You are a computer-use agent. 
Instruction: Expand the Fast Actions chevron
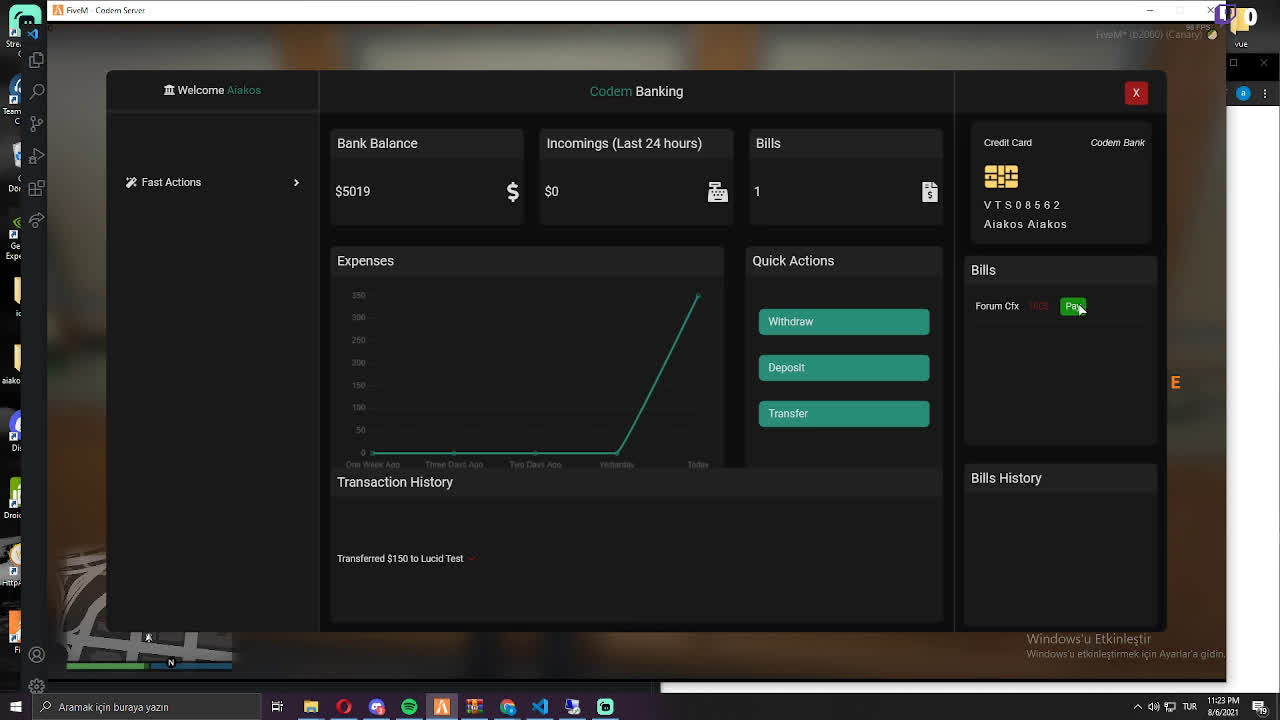[296, 183]
